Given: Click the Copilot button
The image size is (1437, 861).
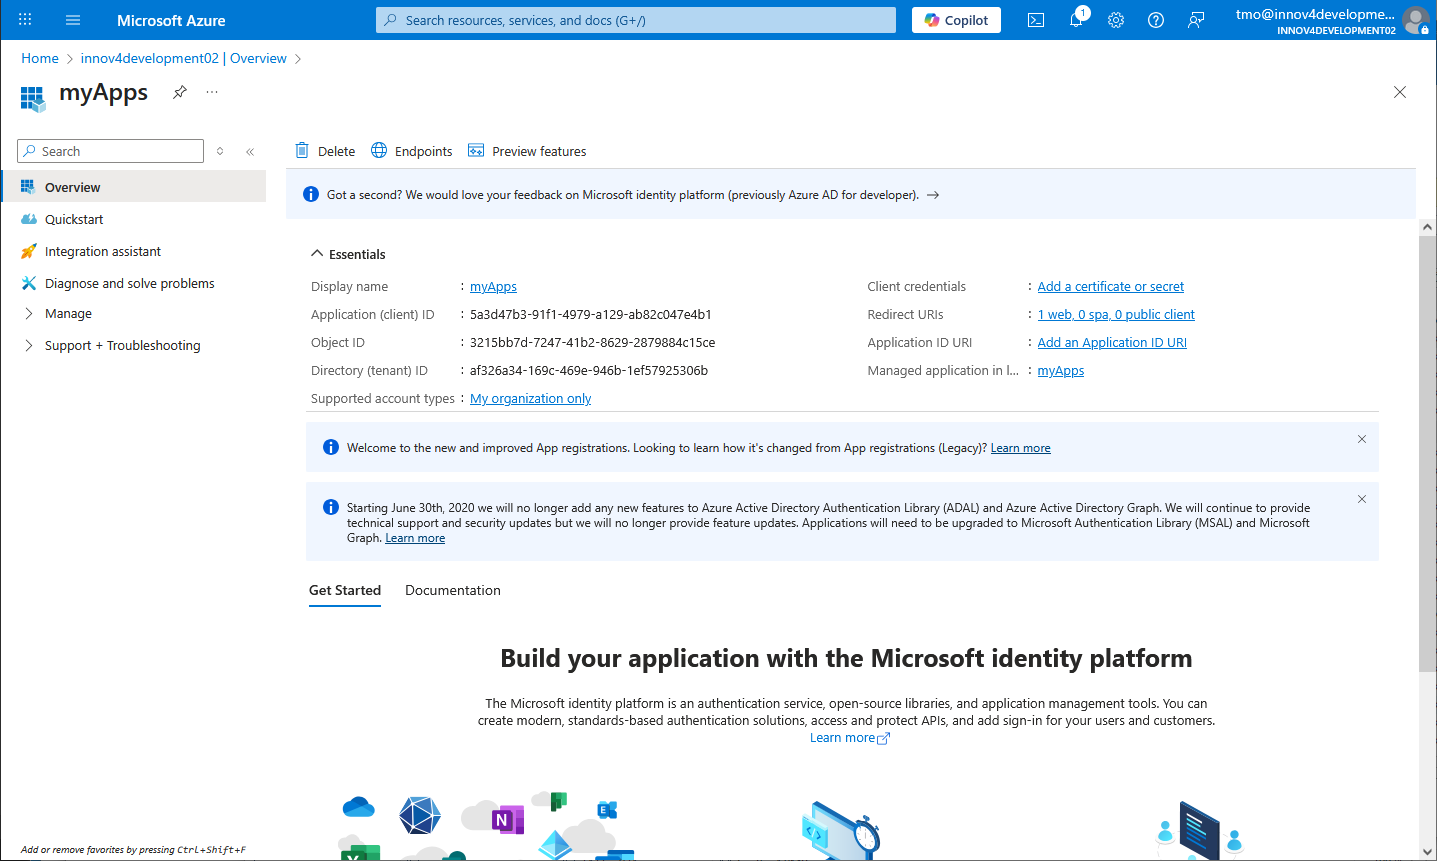Looking at the screenshot, I should pos(956,20).
